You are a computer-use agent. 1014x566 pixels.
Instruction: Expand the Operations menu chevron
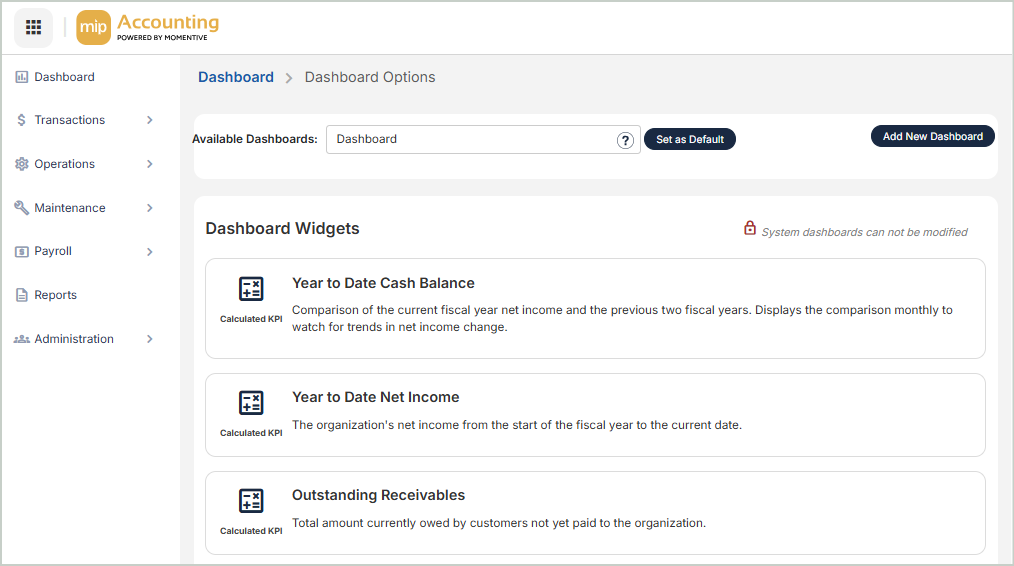[150, 164]
